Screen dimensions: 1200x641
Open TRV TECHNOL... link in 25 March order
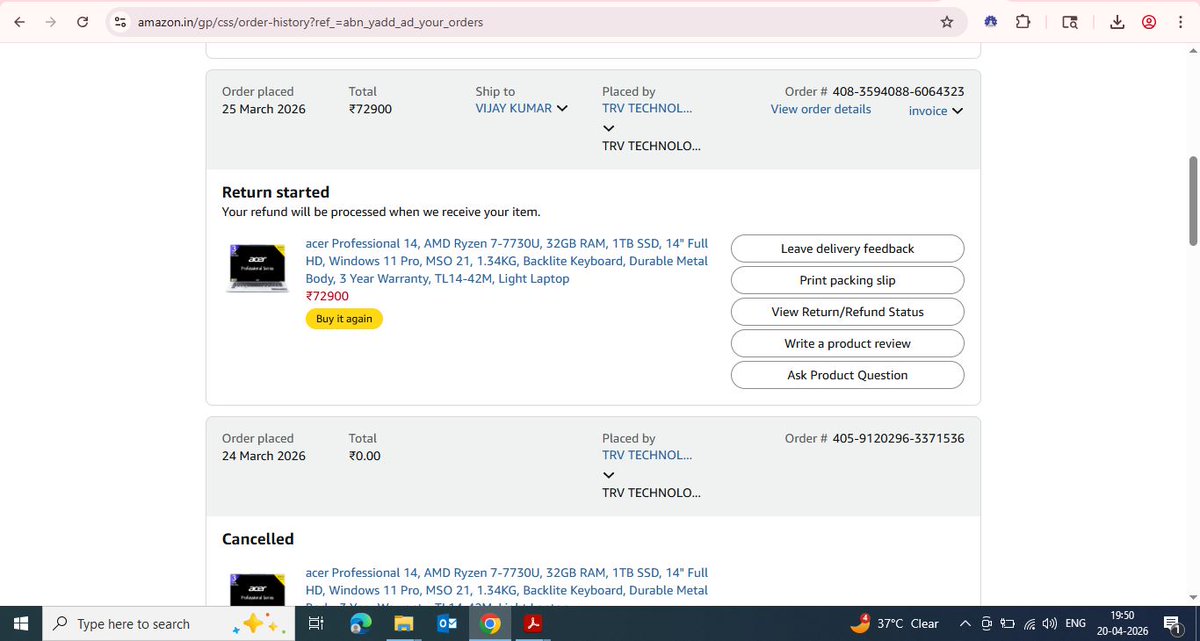click(x=647, y=108)
